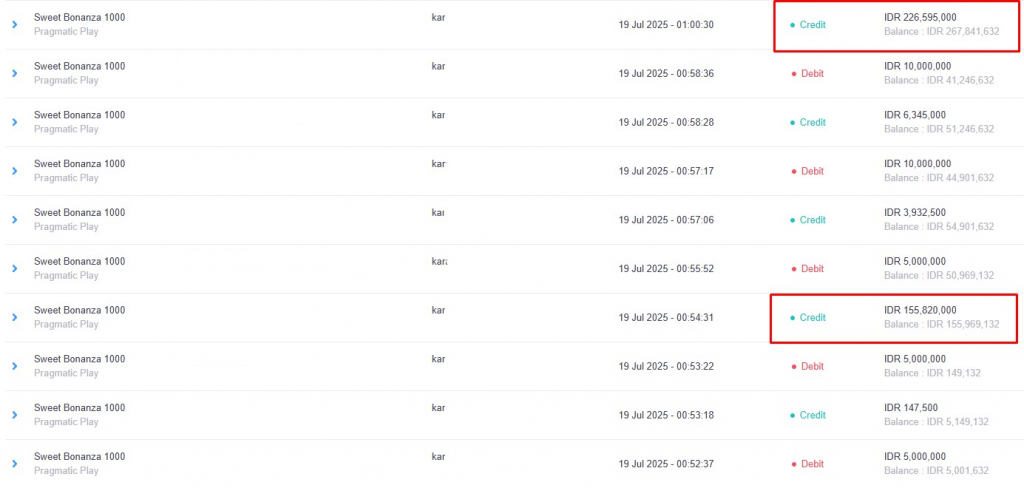Expand the 00:55:52 debit row chevron

coord(14,268)
